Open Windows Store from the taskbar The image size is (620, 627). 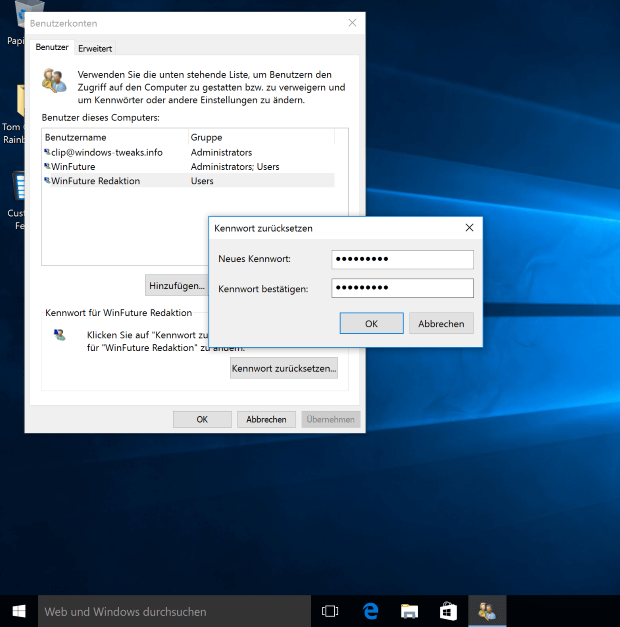[x=448, y=611]
